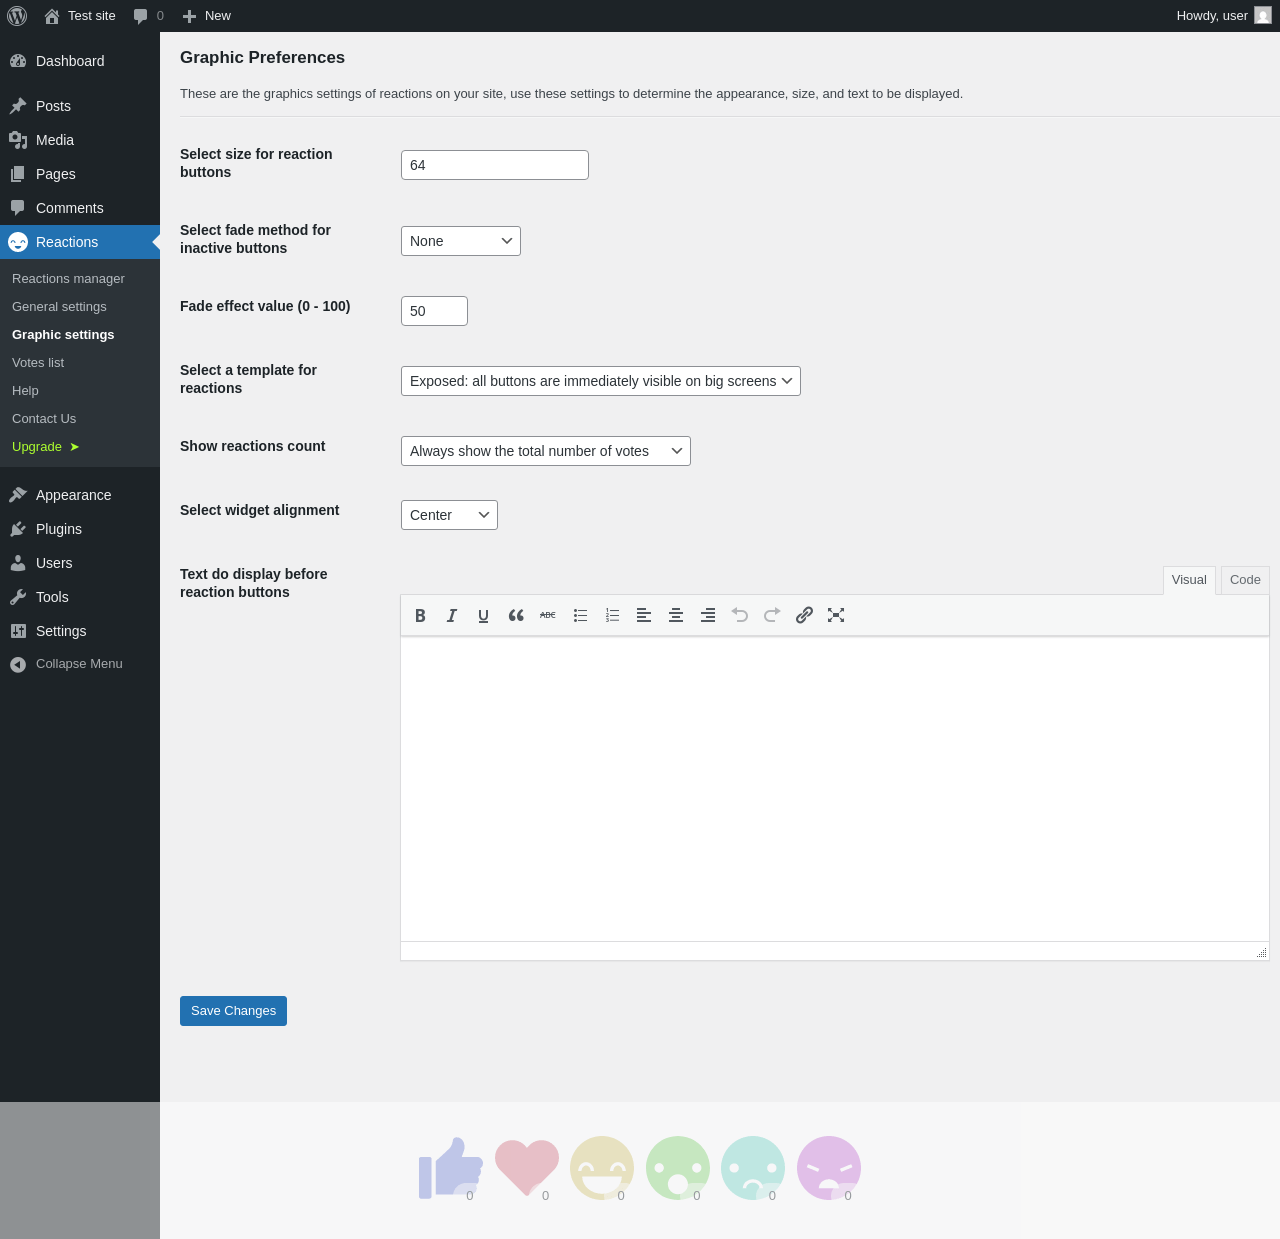Click Howdy, user account link
This screenshot has height=1239, width=1280.
coord(1224,16)
